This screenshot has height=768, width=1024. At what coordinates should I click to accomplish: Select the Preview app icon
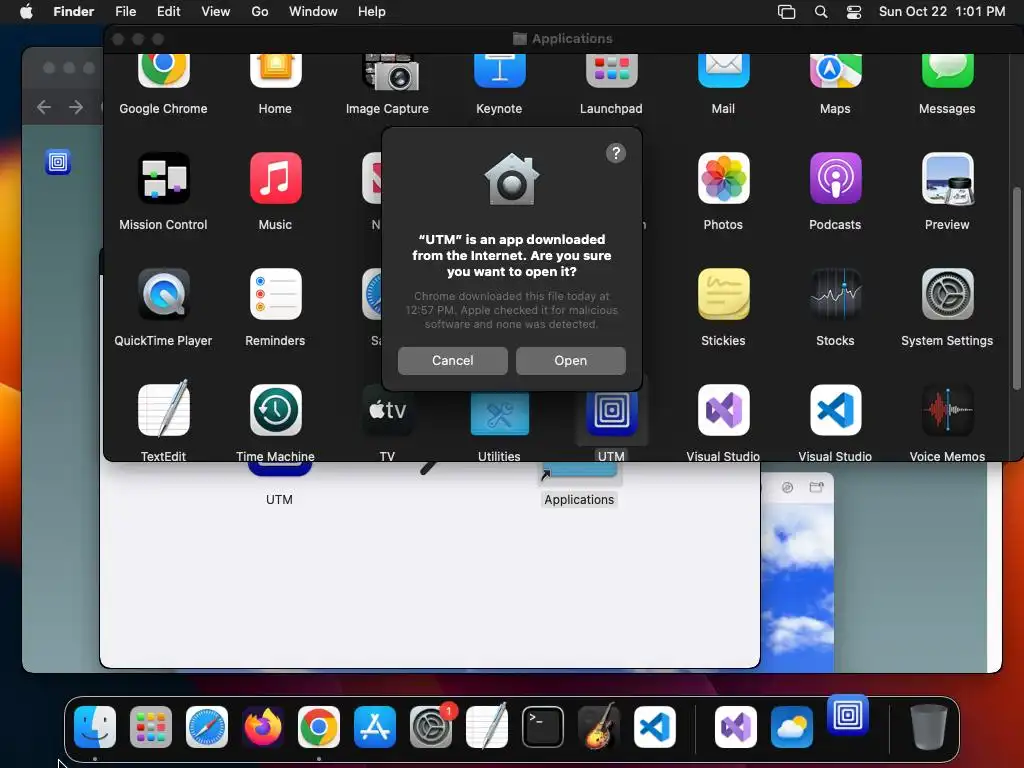(x=948, y=178)
